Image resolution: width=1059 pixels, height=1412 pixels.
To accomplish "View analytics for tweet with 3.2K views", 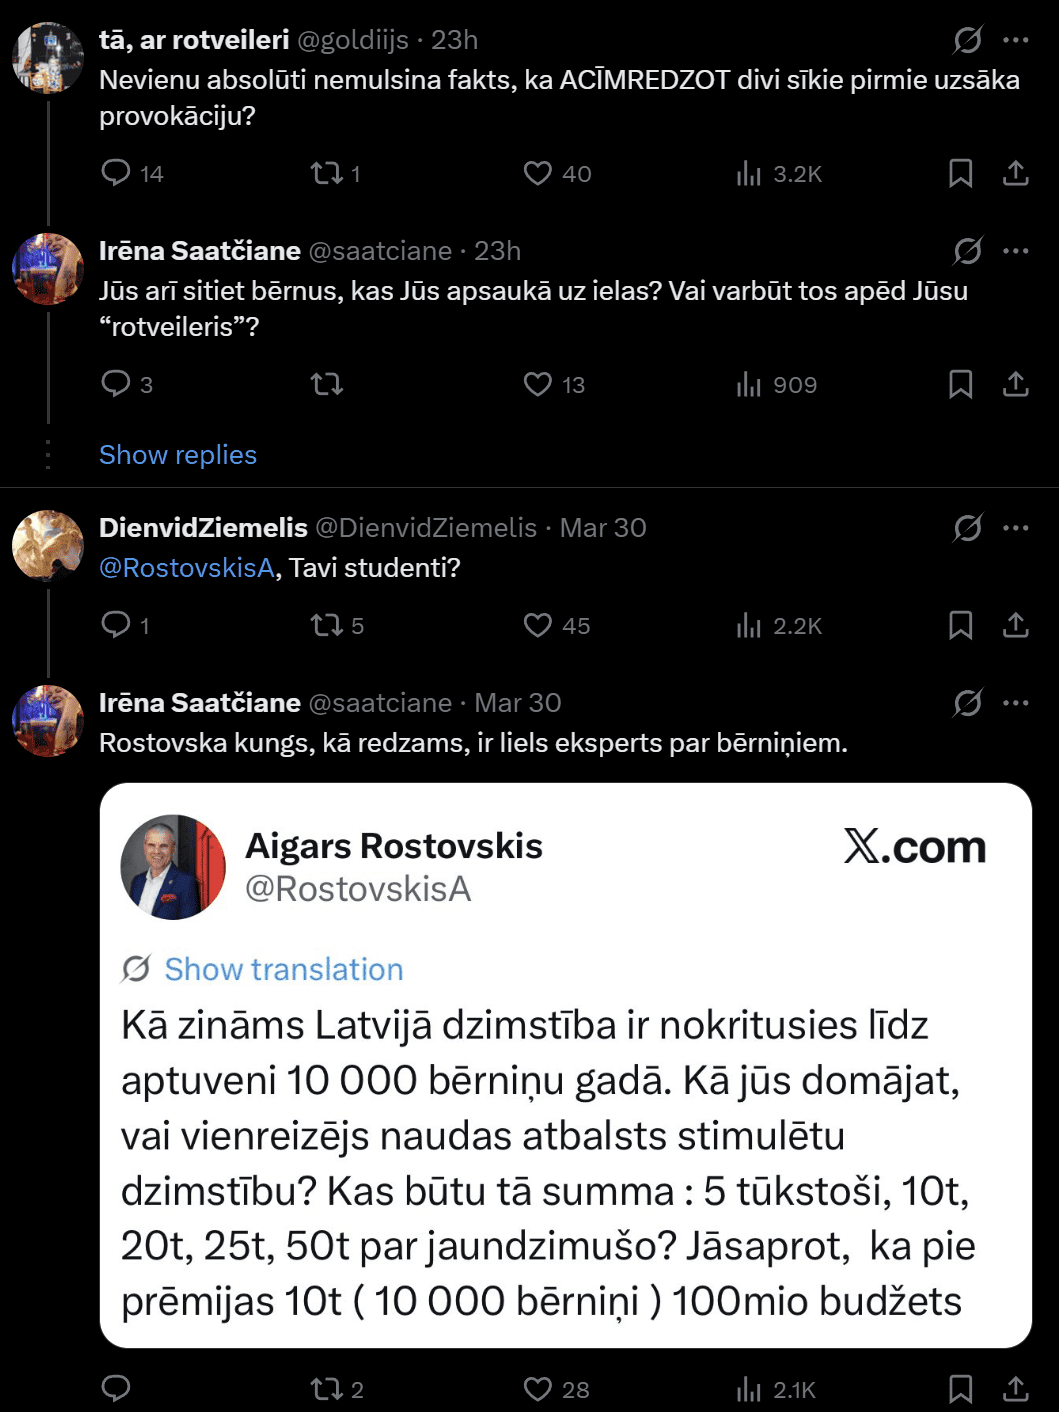I will coord(749,174).
